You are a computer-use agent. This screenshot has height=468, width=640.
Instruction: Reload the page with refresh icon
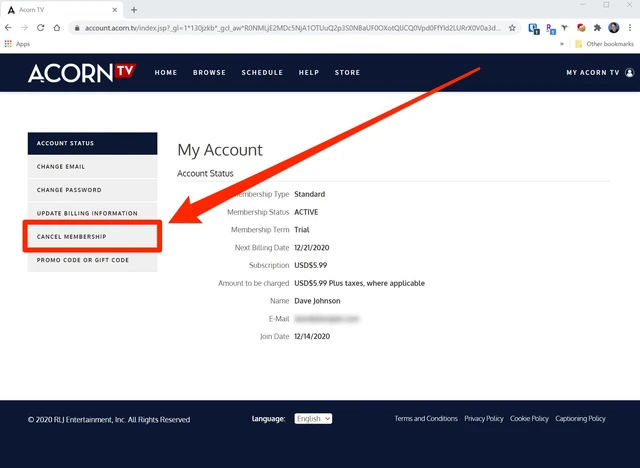click(x=40, y=28)
